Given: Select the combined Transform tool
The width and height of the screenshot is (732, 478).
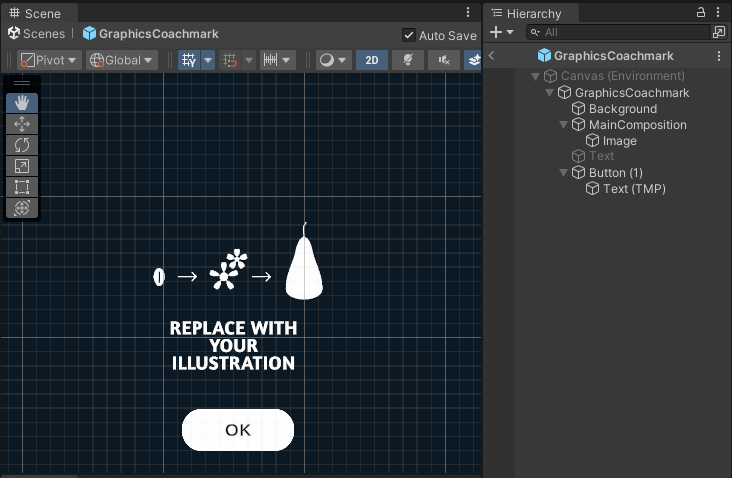Looking at the screenshot, I should (x=22, y=208).
